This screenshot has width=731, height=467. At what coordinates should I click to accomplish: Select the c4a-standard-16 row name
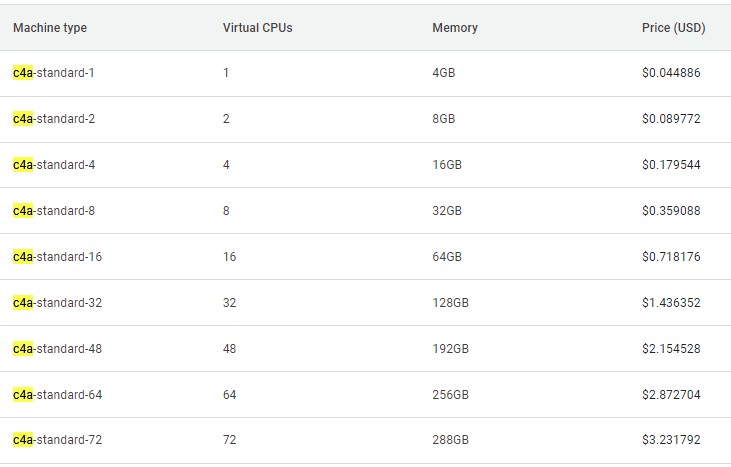[x=57, y=257]
